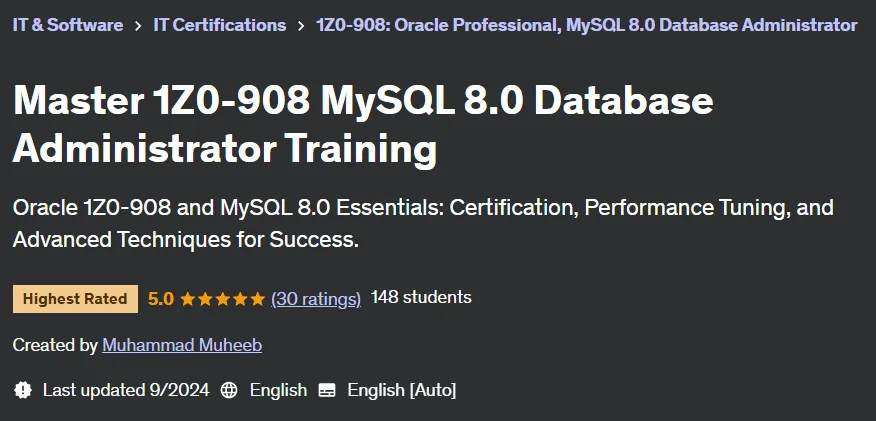Click the Highest Rated badge
Viewport: 876px width, 421px height.
pos(75,299)
